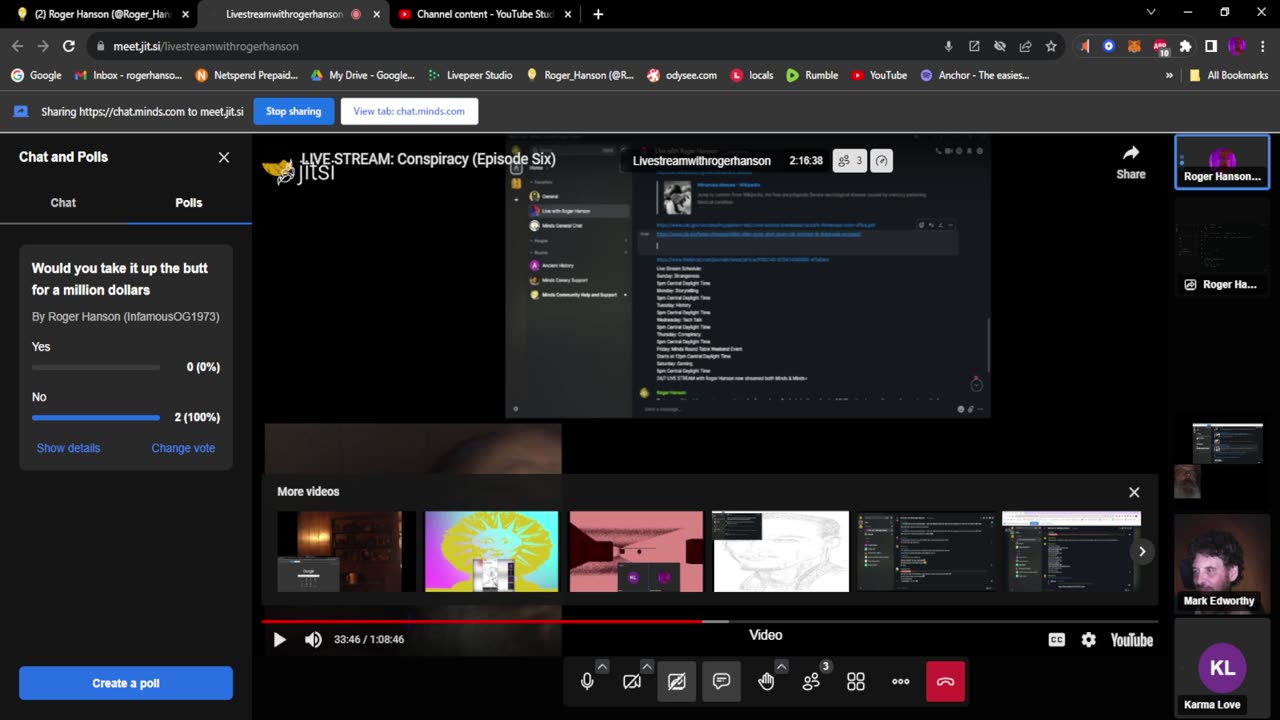Open the MetaMask fox extension
Screen dimensions: 1280x720
[1134, 46]
